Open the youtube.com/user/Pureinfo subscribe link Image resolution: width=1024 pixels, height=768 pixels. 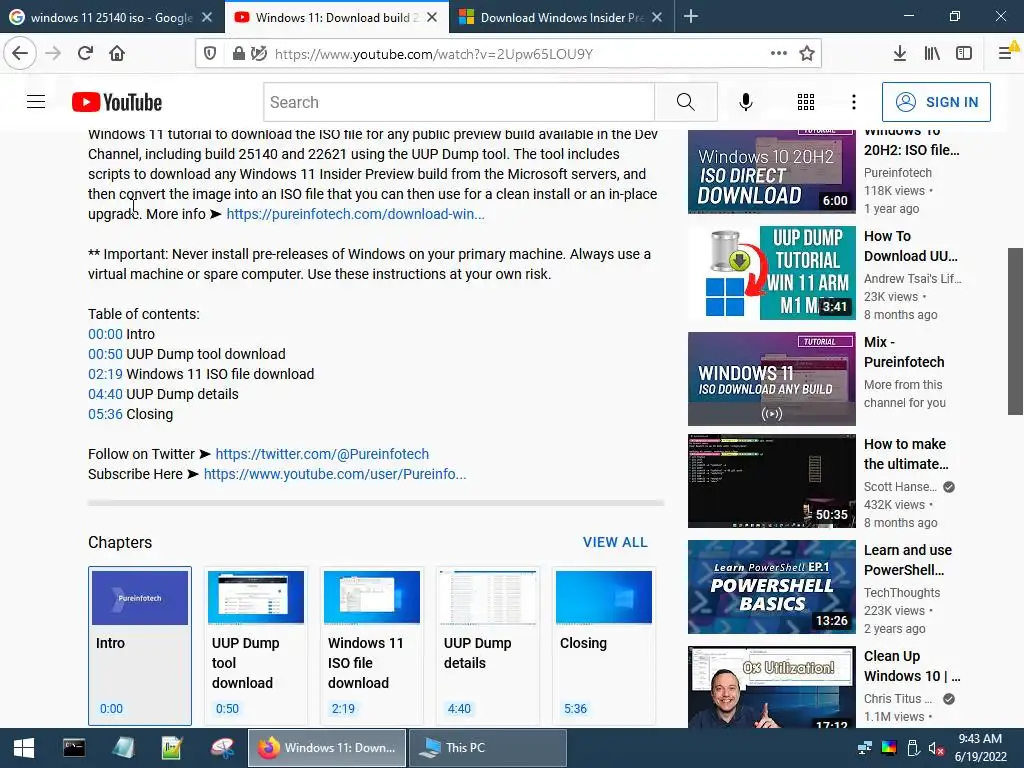pos(335,474)
